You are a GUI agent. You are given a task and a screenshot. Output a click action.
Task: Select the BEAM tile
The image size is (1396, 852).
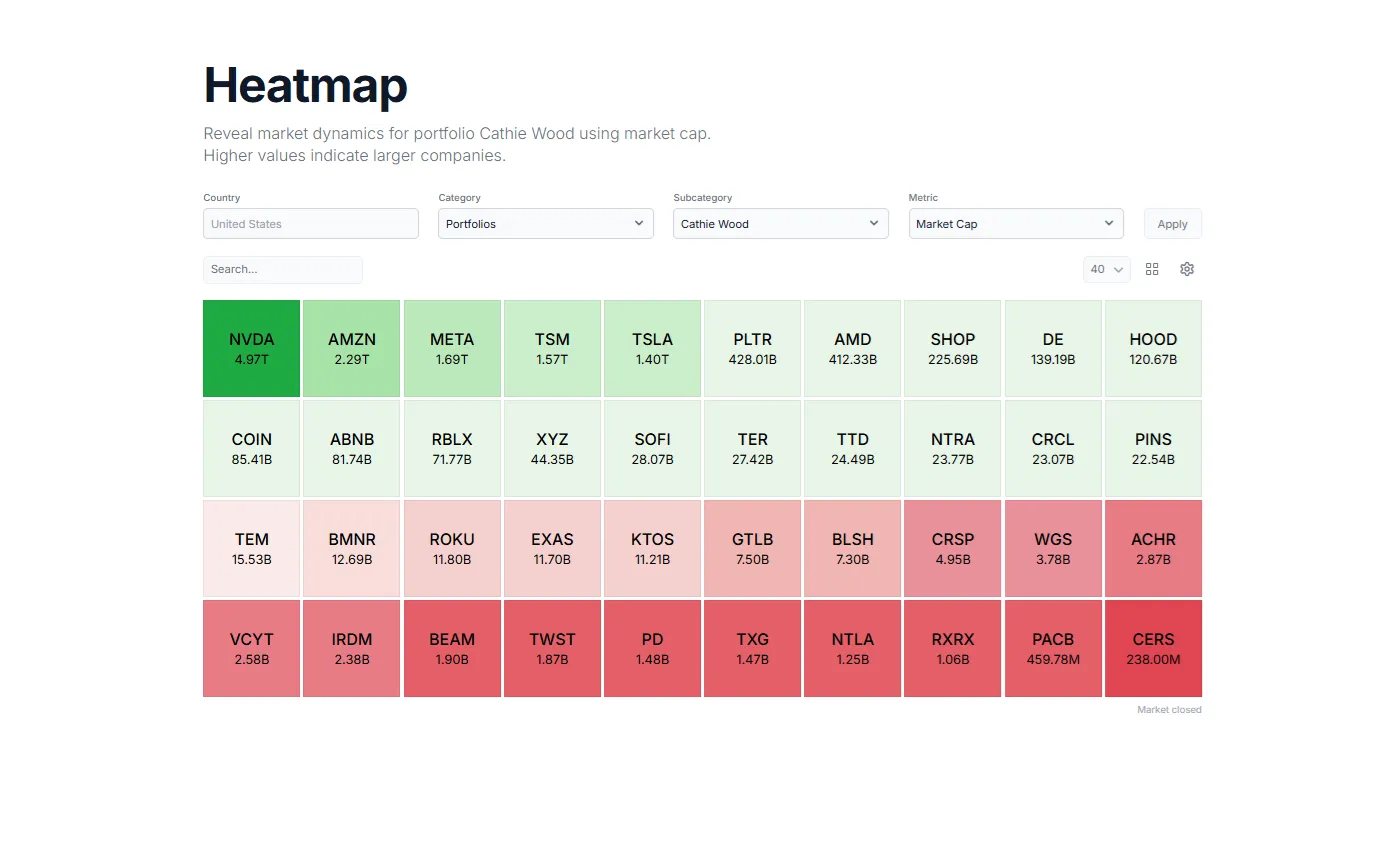[x=452, y=648]
